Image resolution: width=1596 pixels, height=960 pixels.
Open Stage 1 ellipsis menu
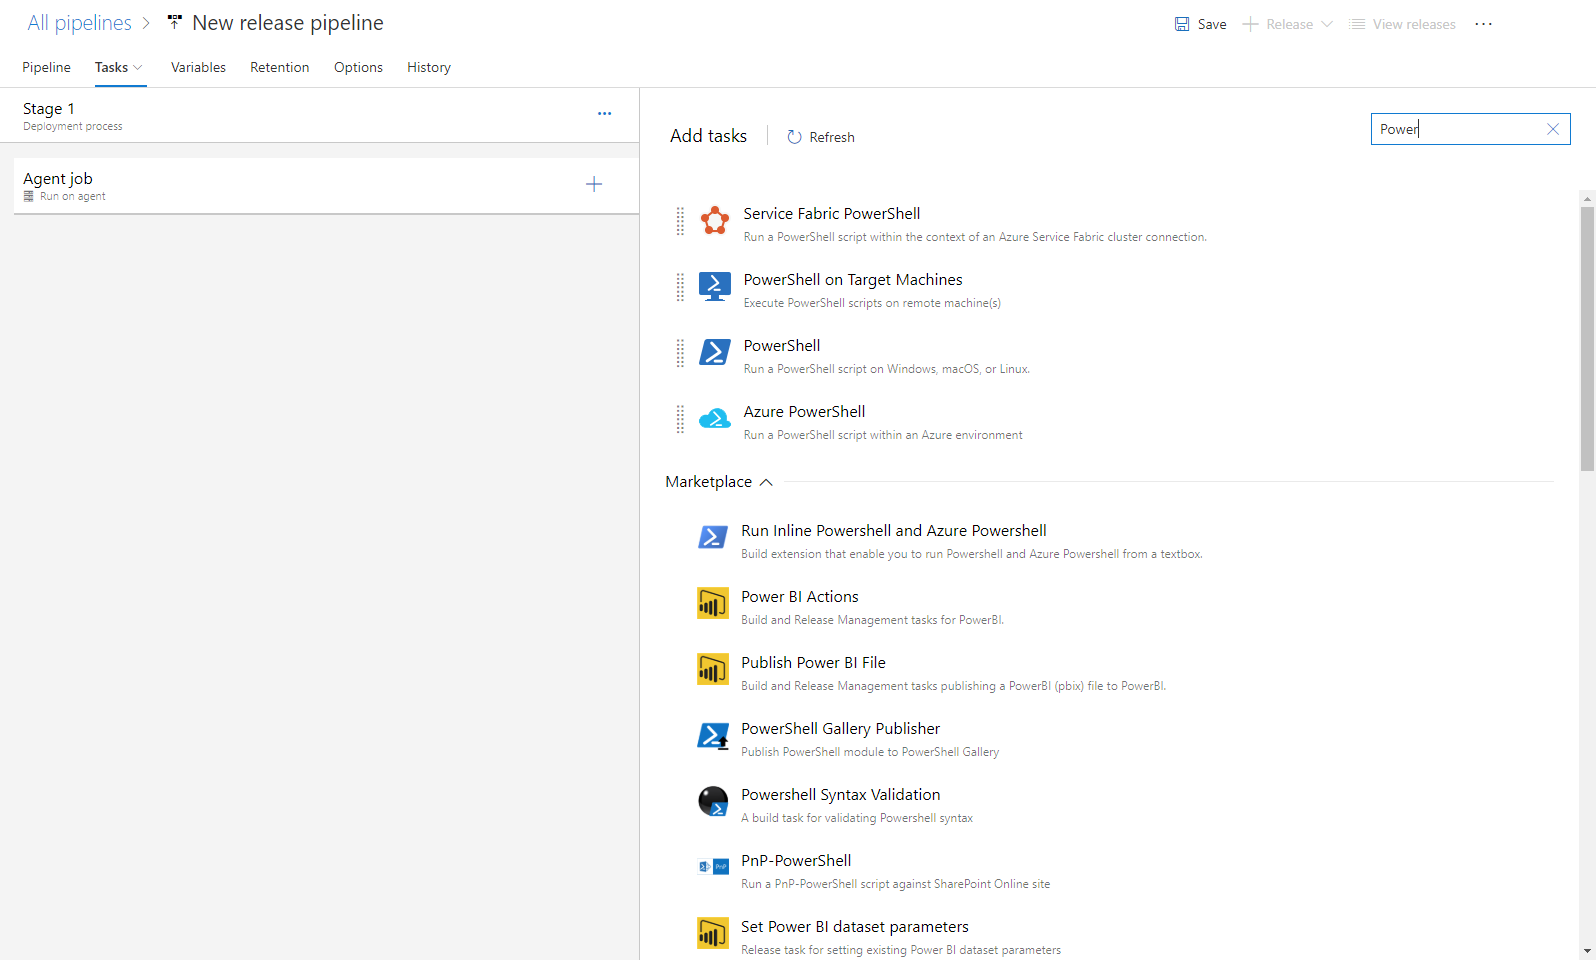604,114
